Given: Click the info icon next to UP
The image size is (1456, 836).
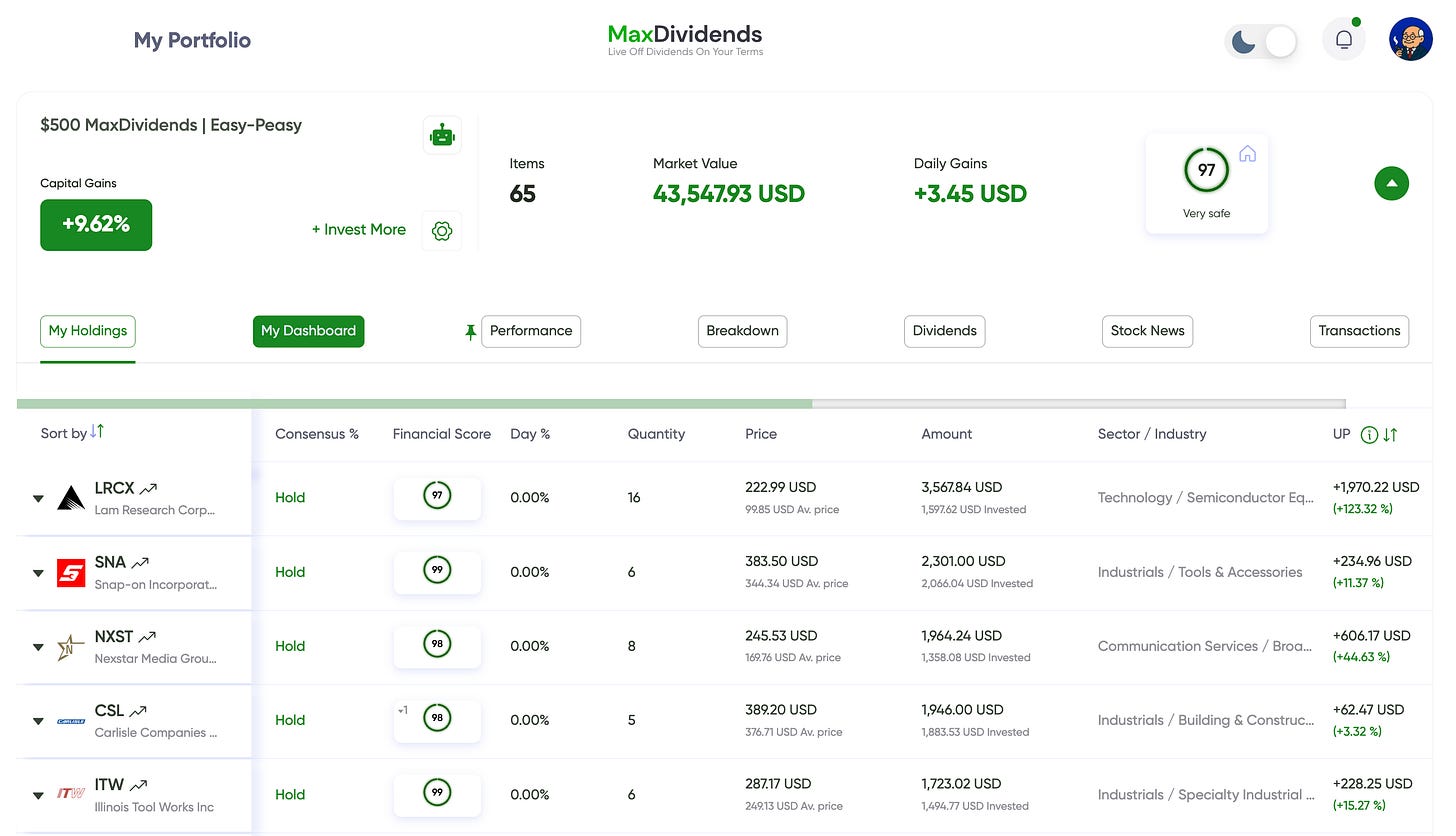Looking at the screenshot, I should click(1369, 434).
